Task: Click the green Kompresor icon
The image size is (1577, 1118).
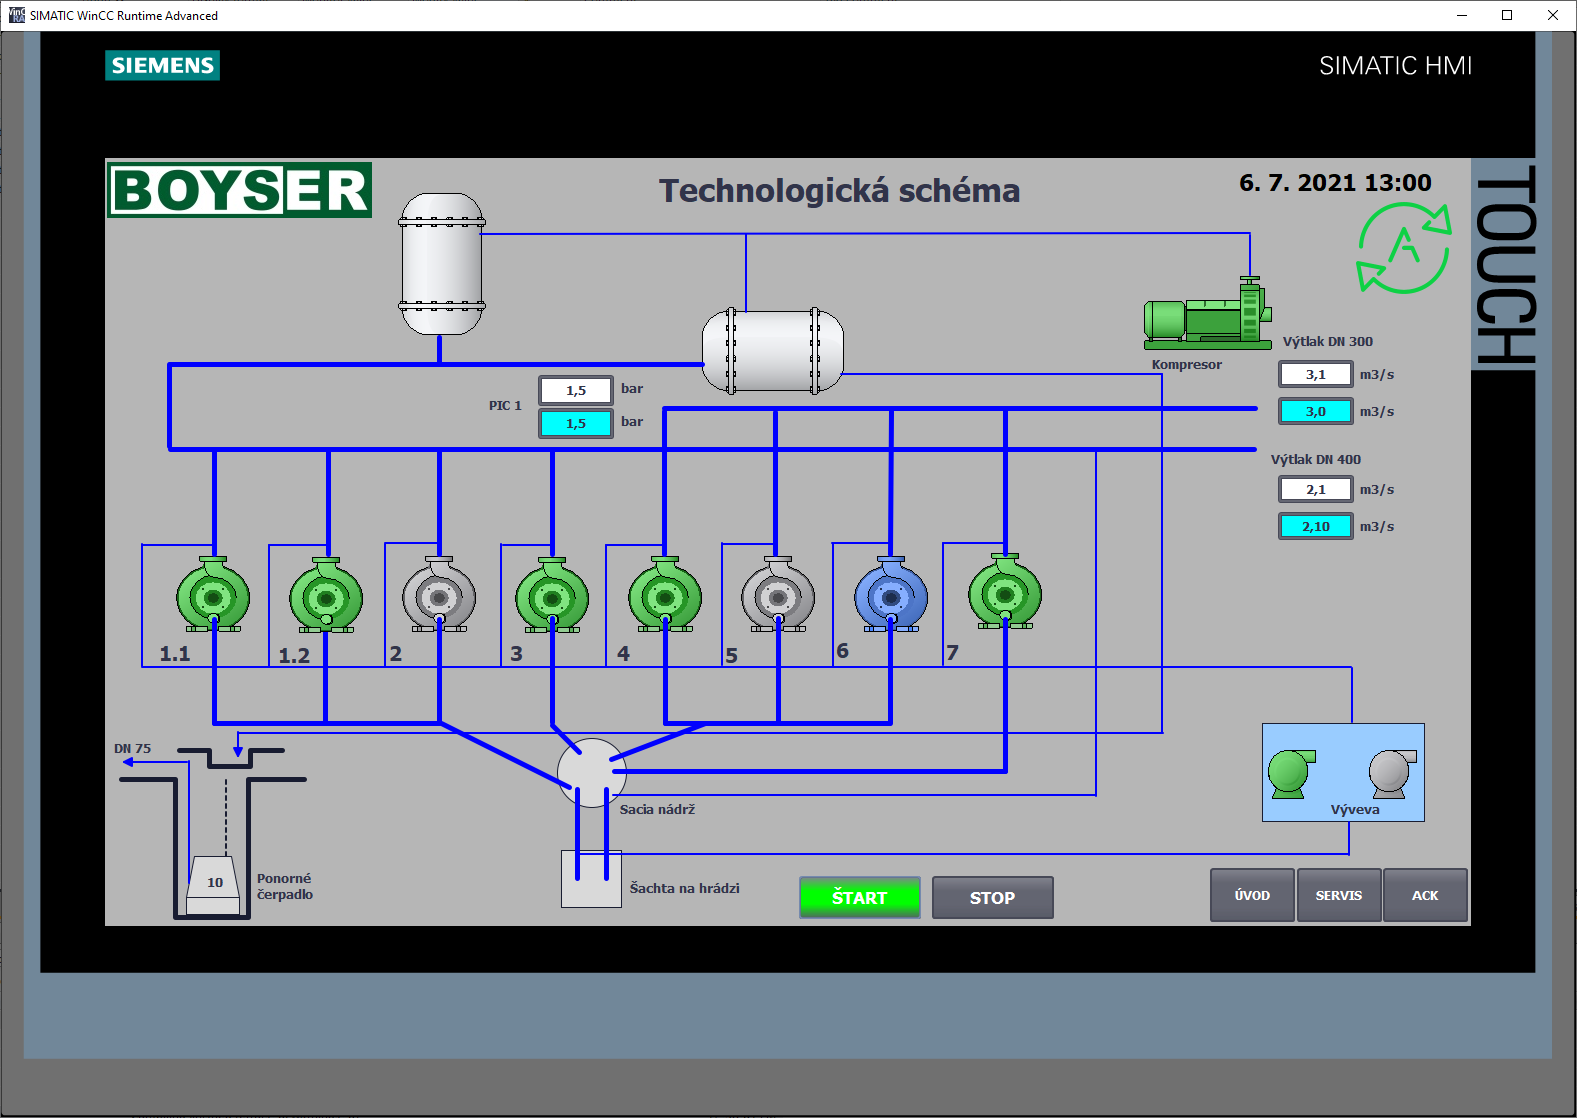Action: coord(1208,313)
